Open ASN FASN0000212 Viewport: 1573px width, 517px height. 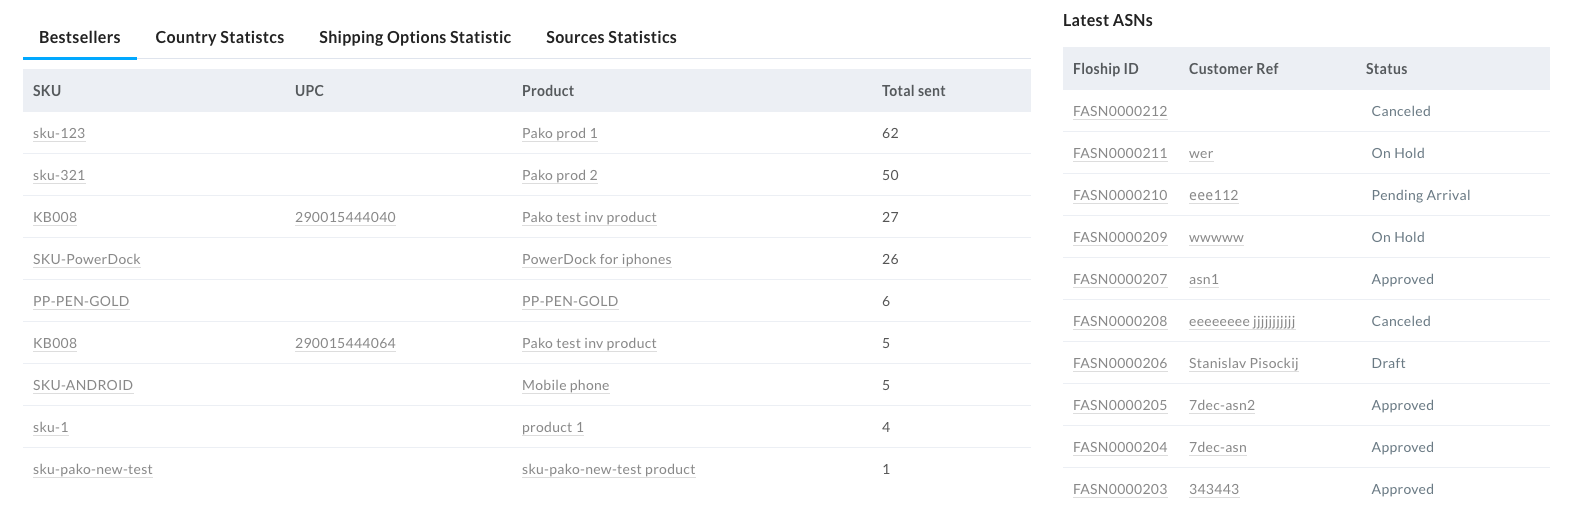click(1120, 111)
